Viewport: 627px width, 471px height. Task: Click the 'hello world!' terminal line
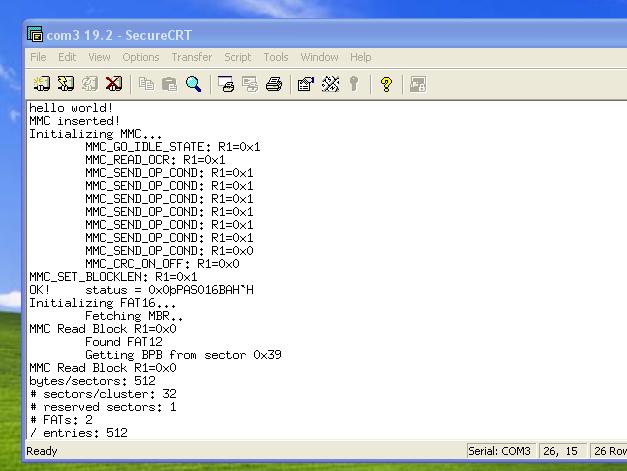pyautogui.click(x=71, y=108)
